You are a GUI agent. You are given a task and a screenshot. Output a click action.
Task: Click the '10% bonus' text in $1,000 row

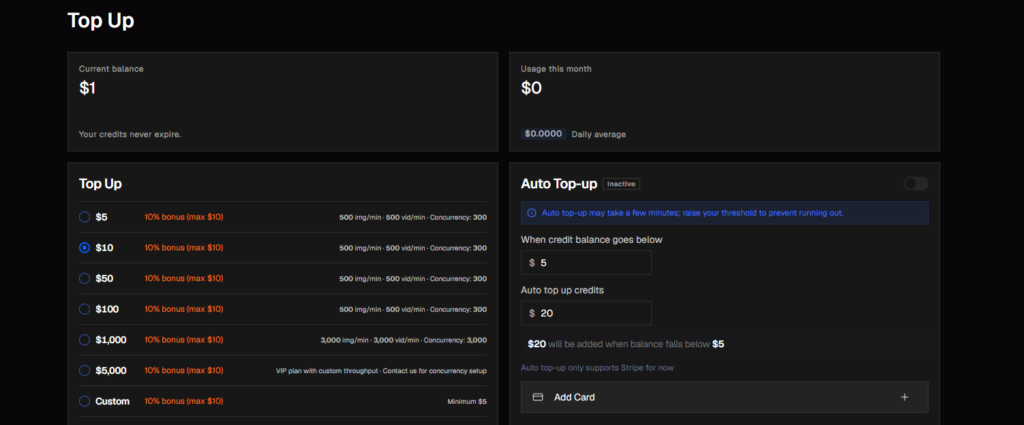coord(184,340)
